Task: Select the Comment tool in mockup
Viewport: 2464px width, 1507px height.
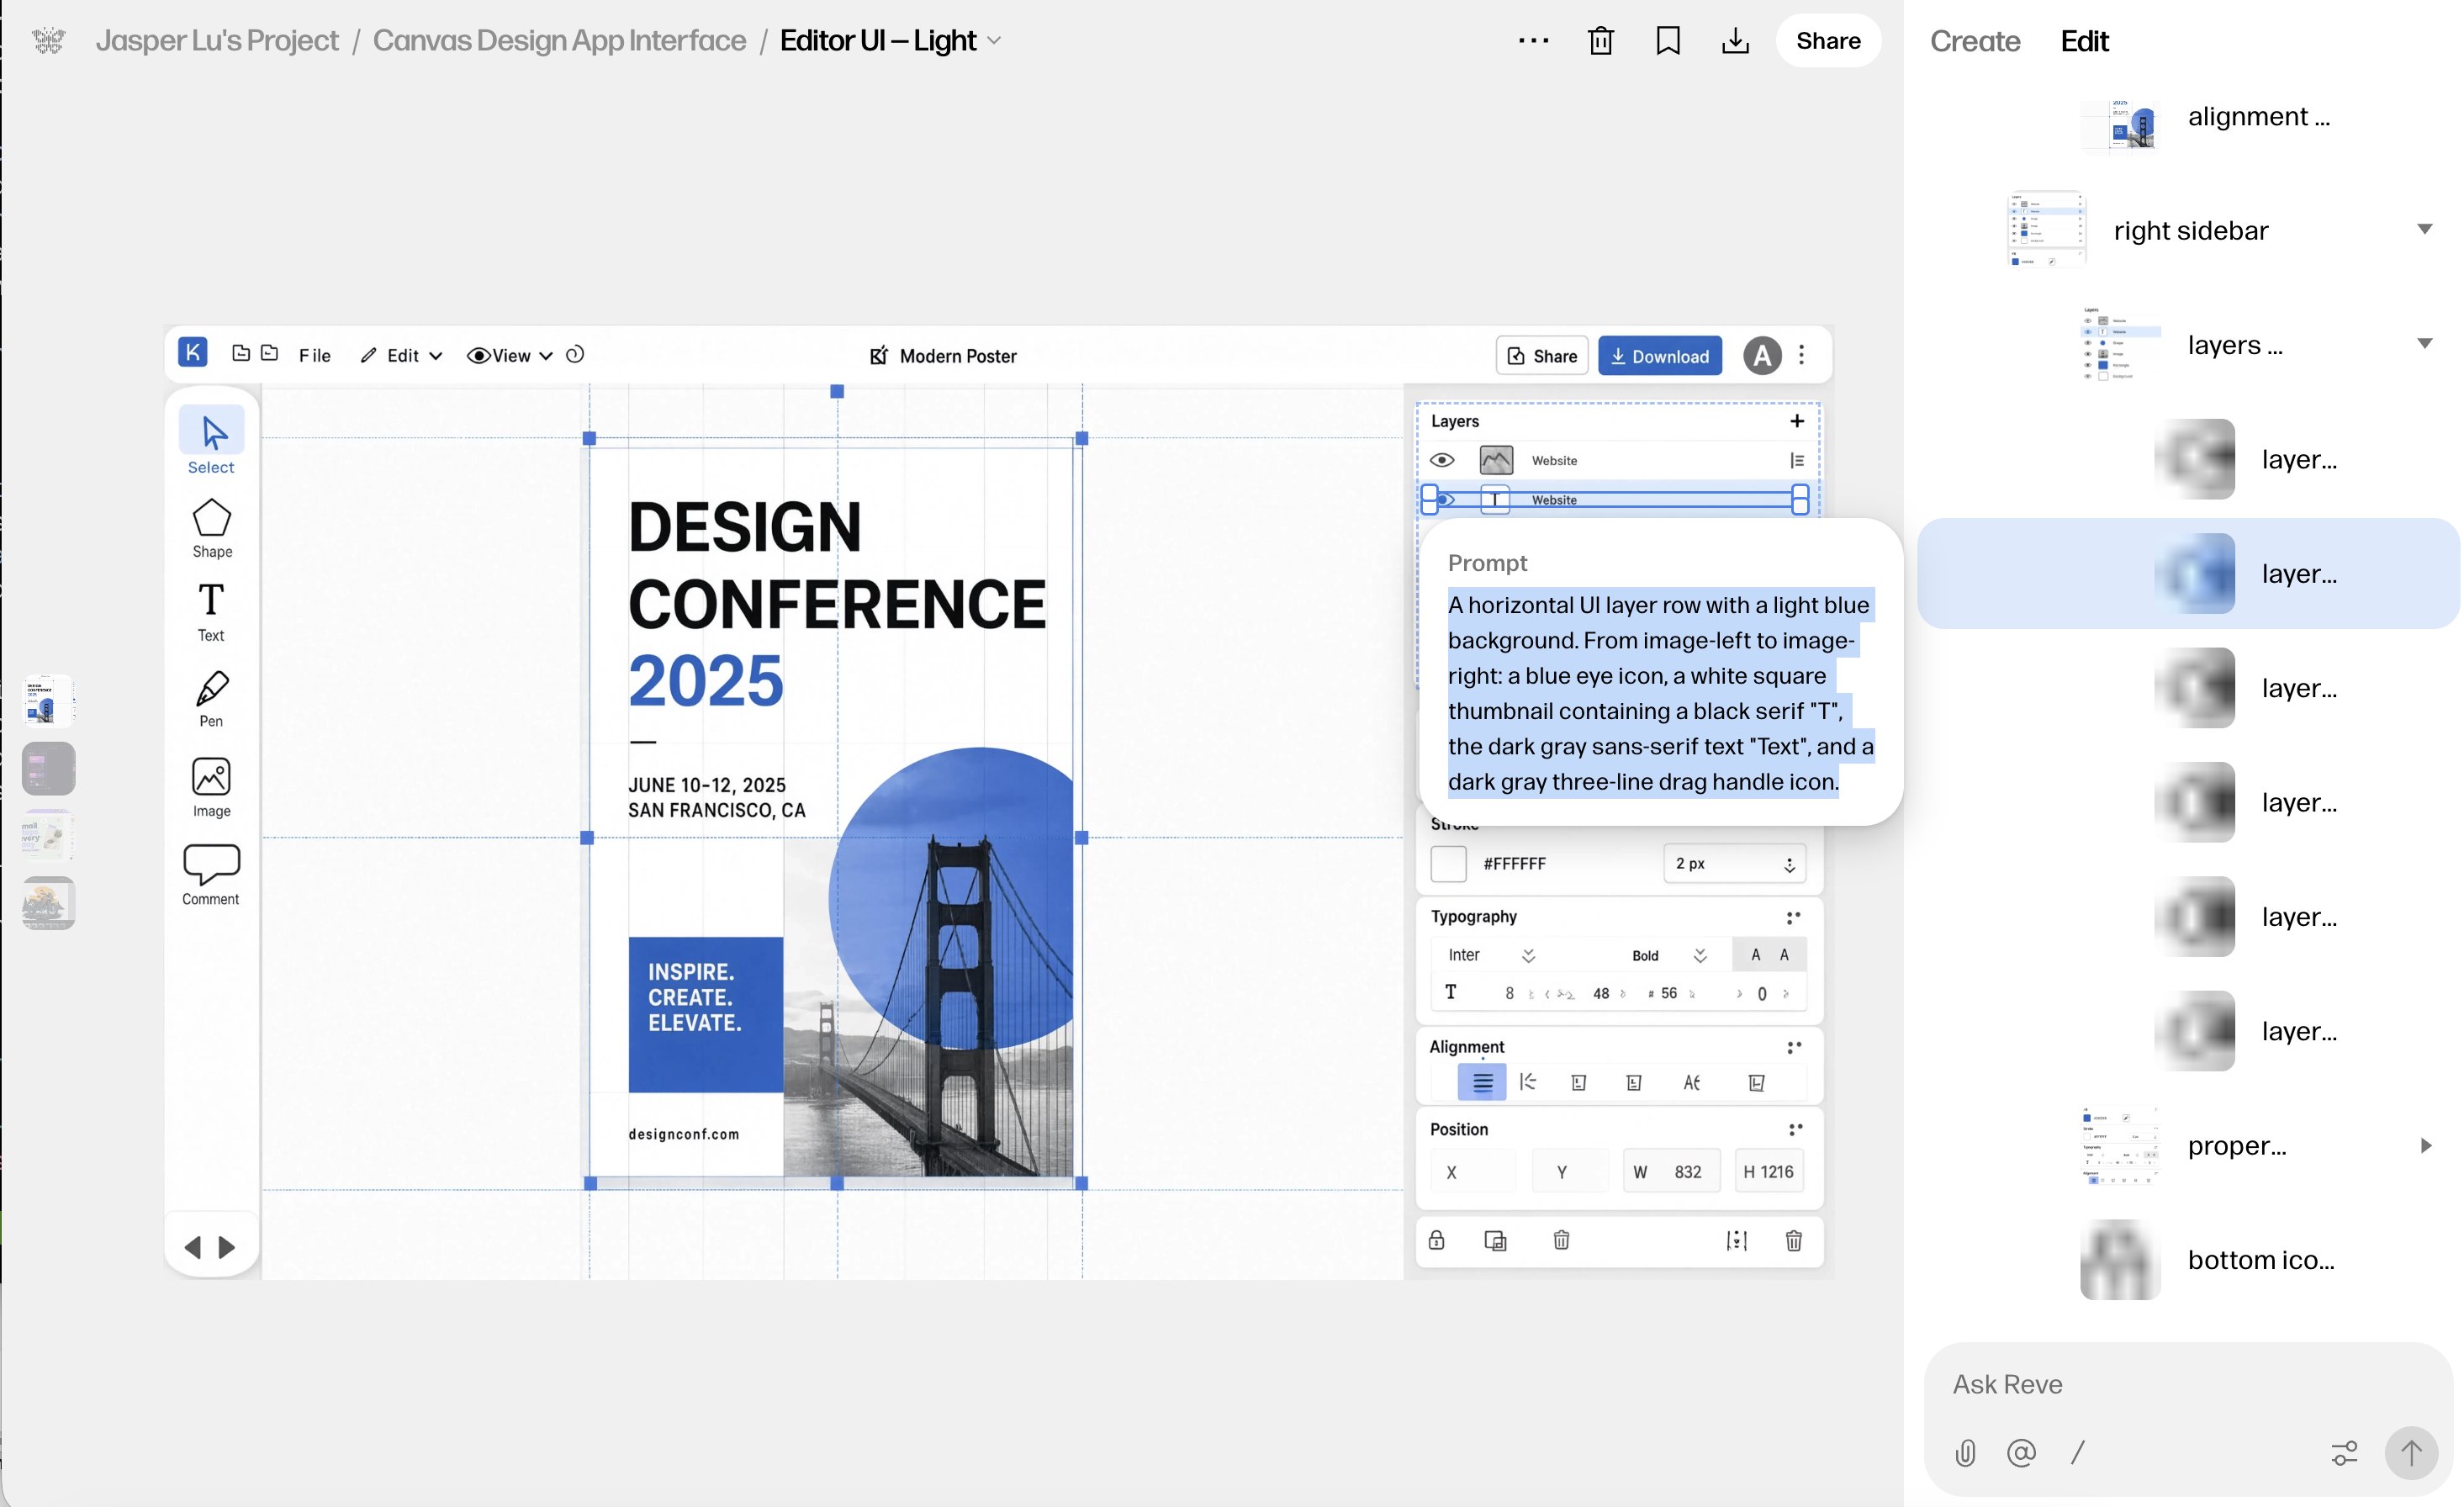Action: (211, 874)
